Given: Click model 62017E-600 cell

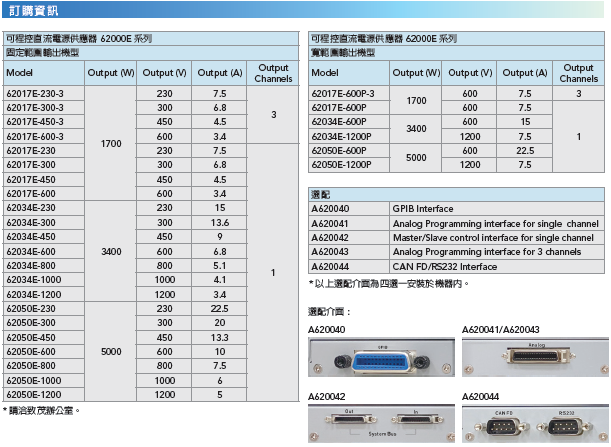Looking at the screenshot, I should coord(44,194).
